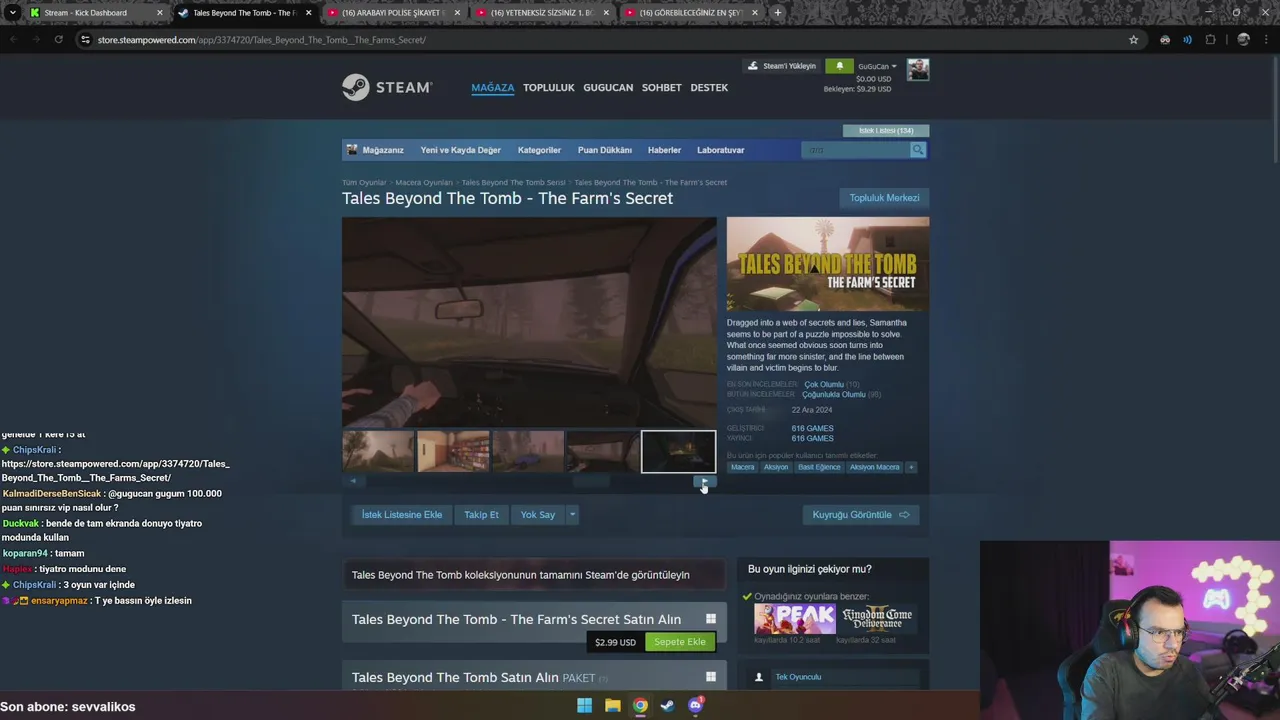Open the Kategoriler store menu
Screen dimensions: 1280x720
(x=539, y=150)
